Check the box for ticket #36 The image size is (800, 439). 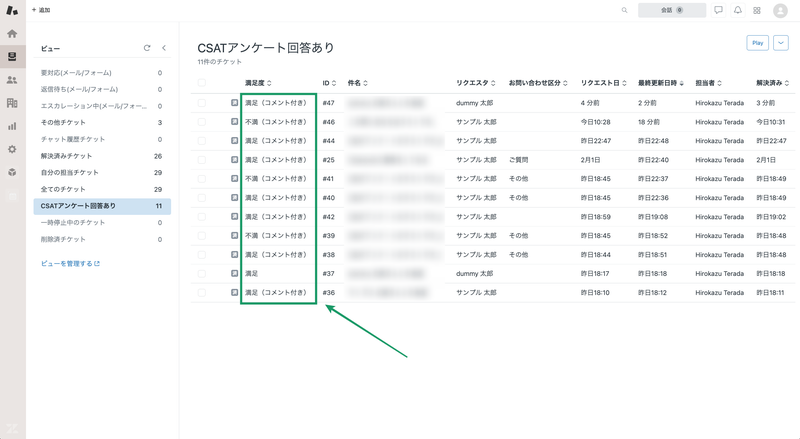202,293
